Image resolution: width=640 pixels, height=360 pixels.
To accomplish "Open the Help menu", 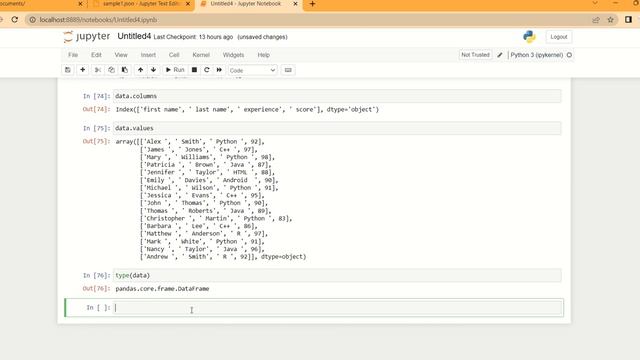I will point(264,55).
